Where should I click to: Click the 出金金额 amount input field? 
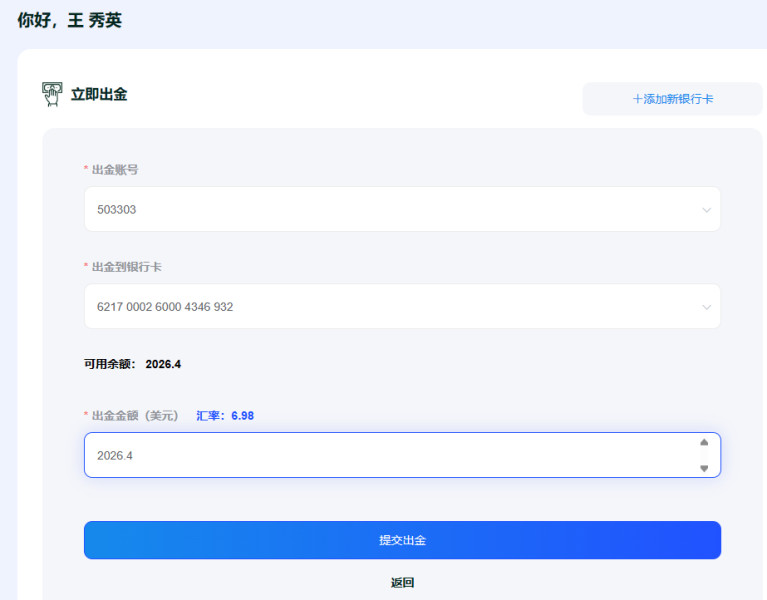coord(402,455)
